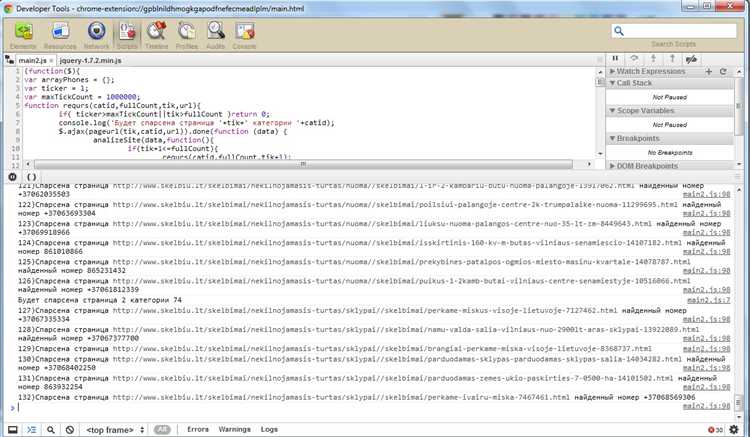Open the Audits panel
The image size is (750, 437).
pyautogui.click(x=216, y=35)
